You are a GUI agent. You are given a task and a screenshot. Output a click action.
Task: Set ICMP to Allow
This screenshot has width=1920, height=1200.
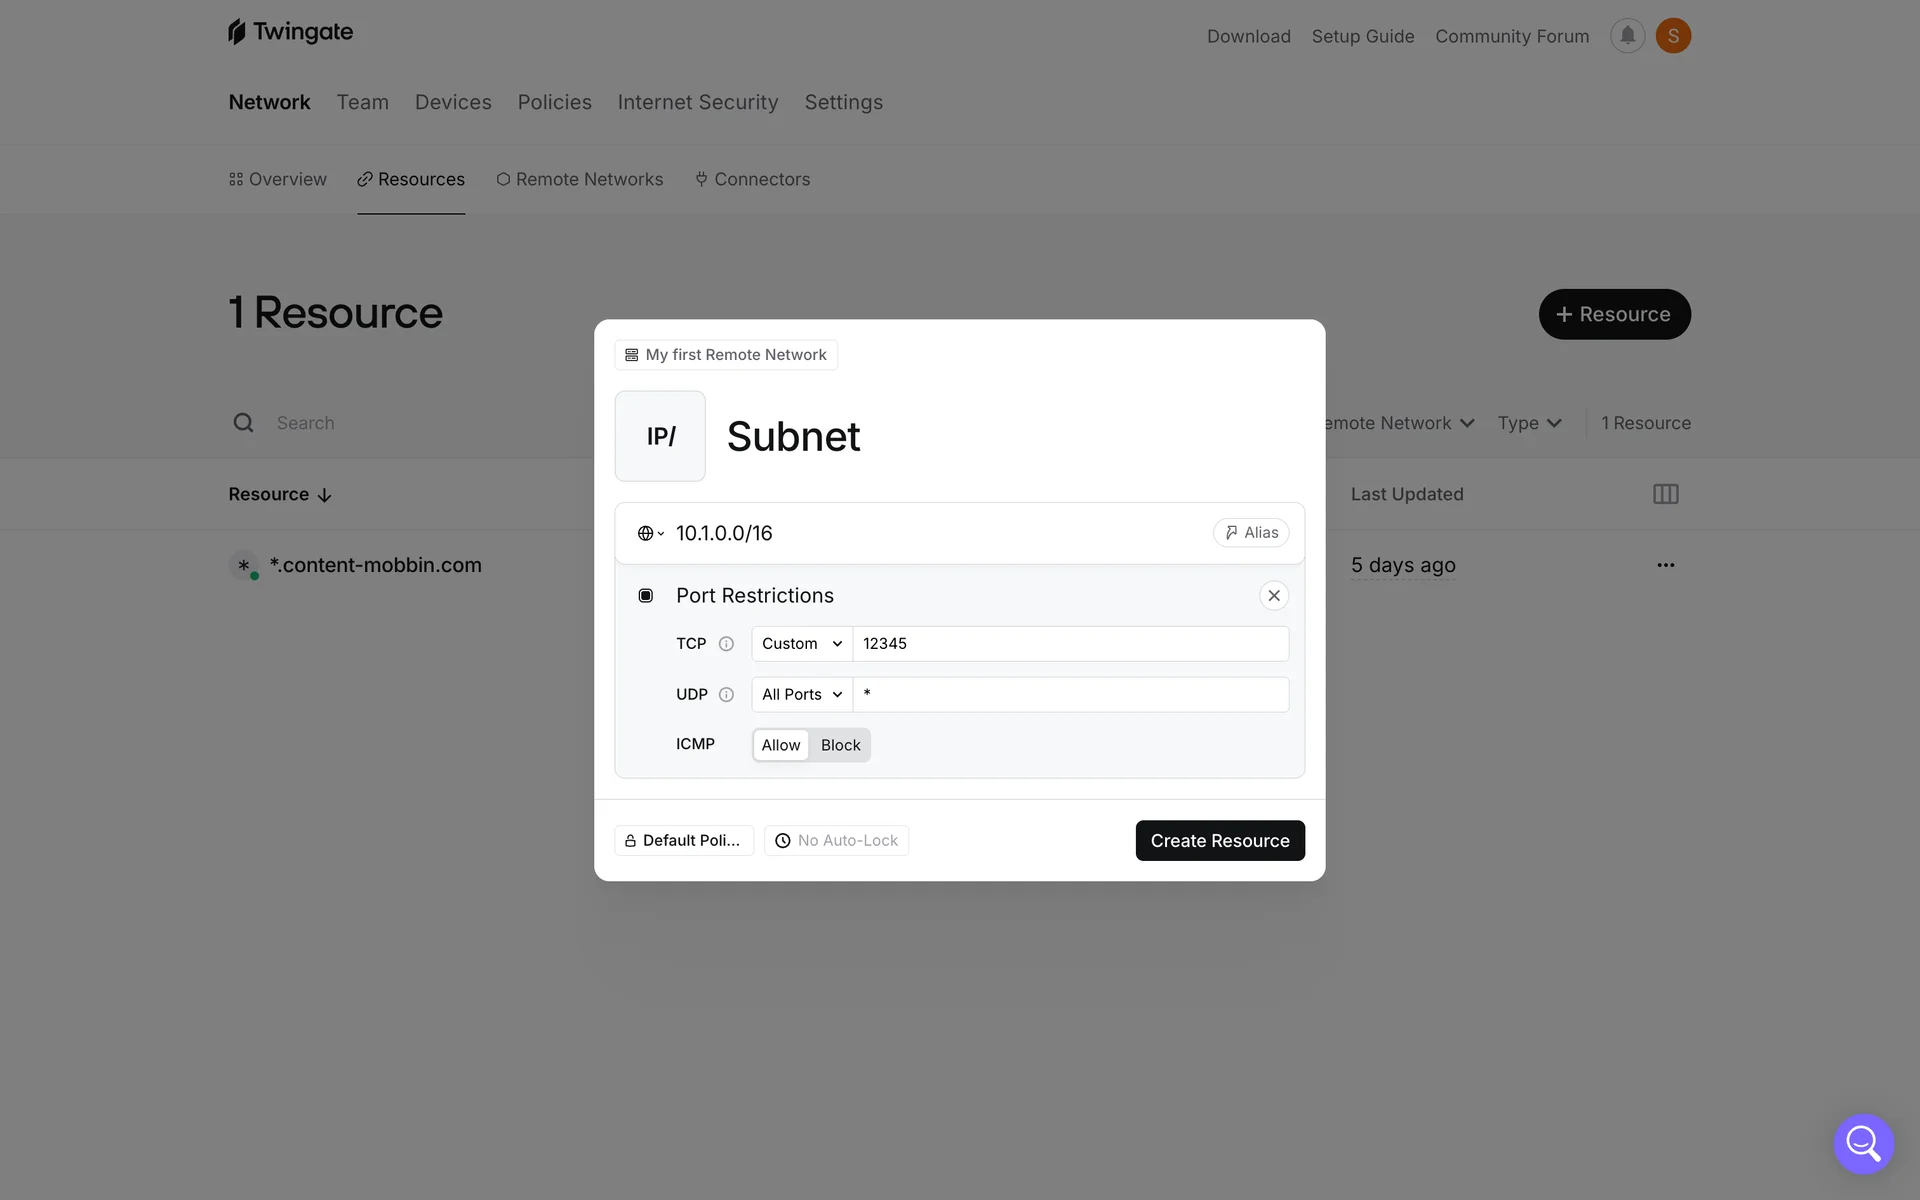(x=781, y=745)
